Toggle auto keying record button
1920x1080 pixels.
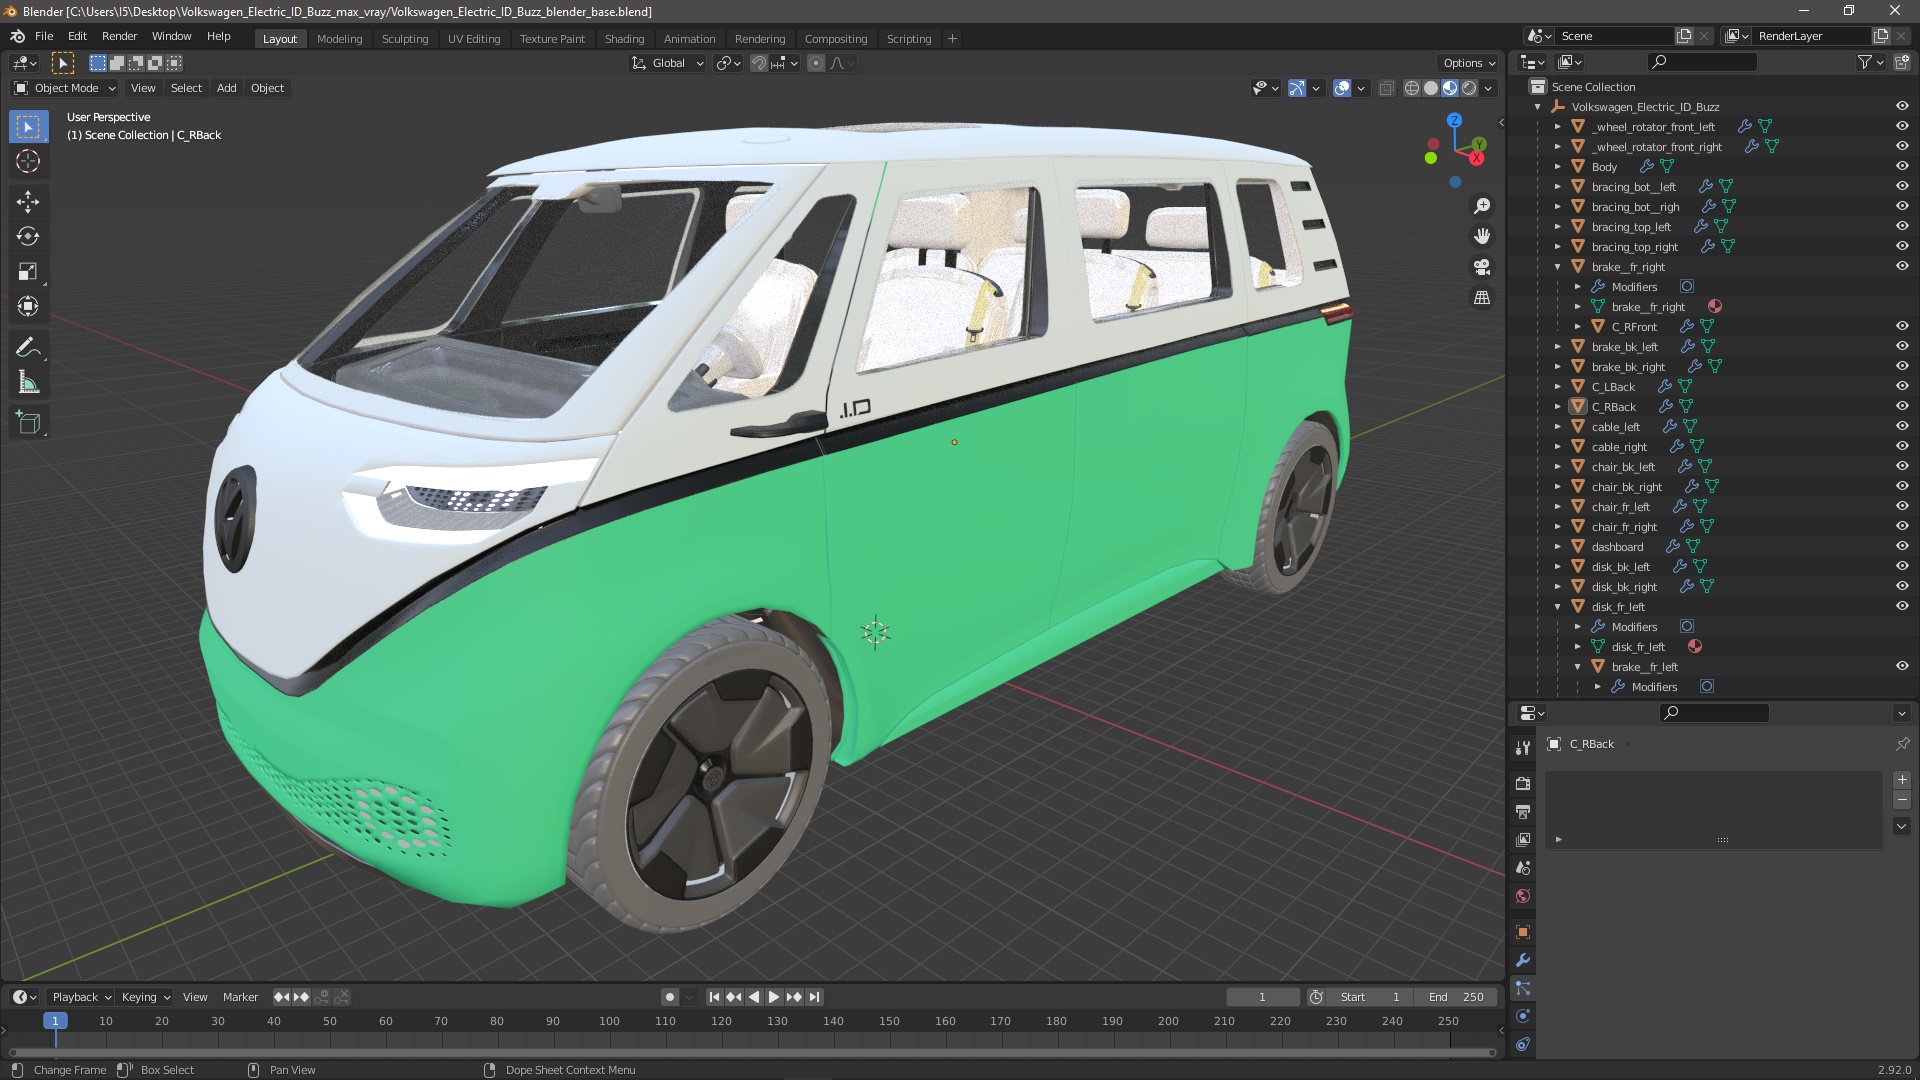click(670, 997)
